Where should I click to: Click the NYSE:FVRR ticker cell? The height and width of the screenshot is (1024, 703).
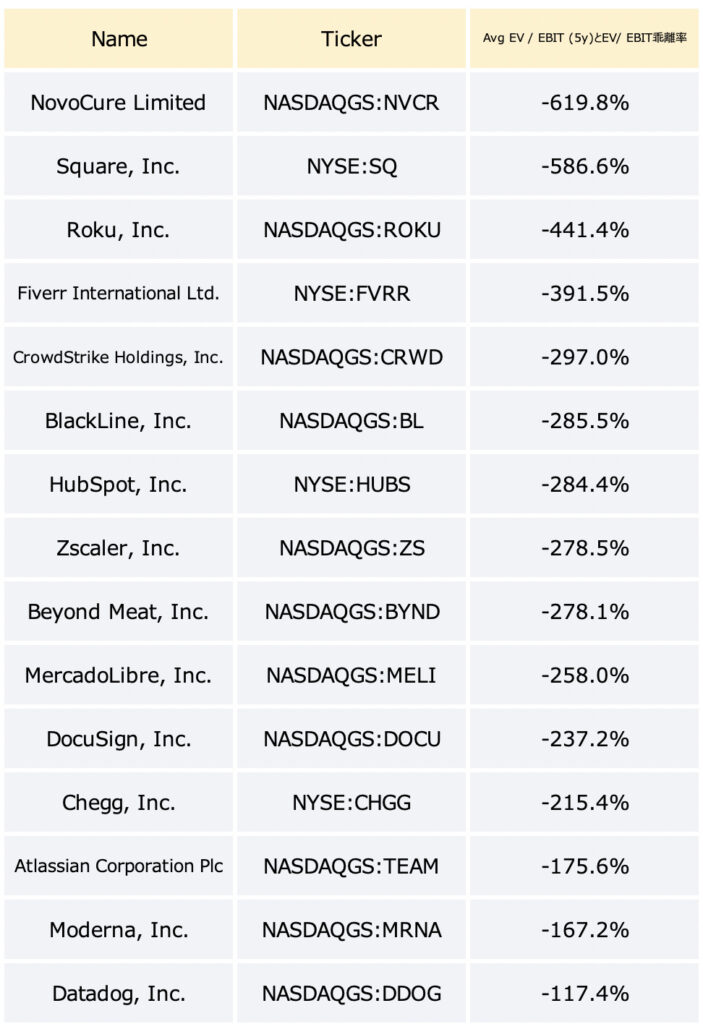352,293
